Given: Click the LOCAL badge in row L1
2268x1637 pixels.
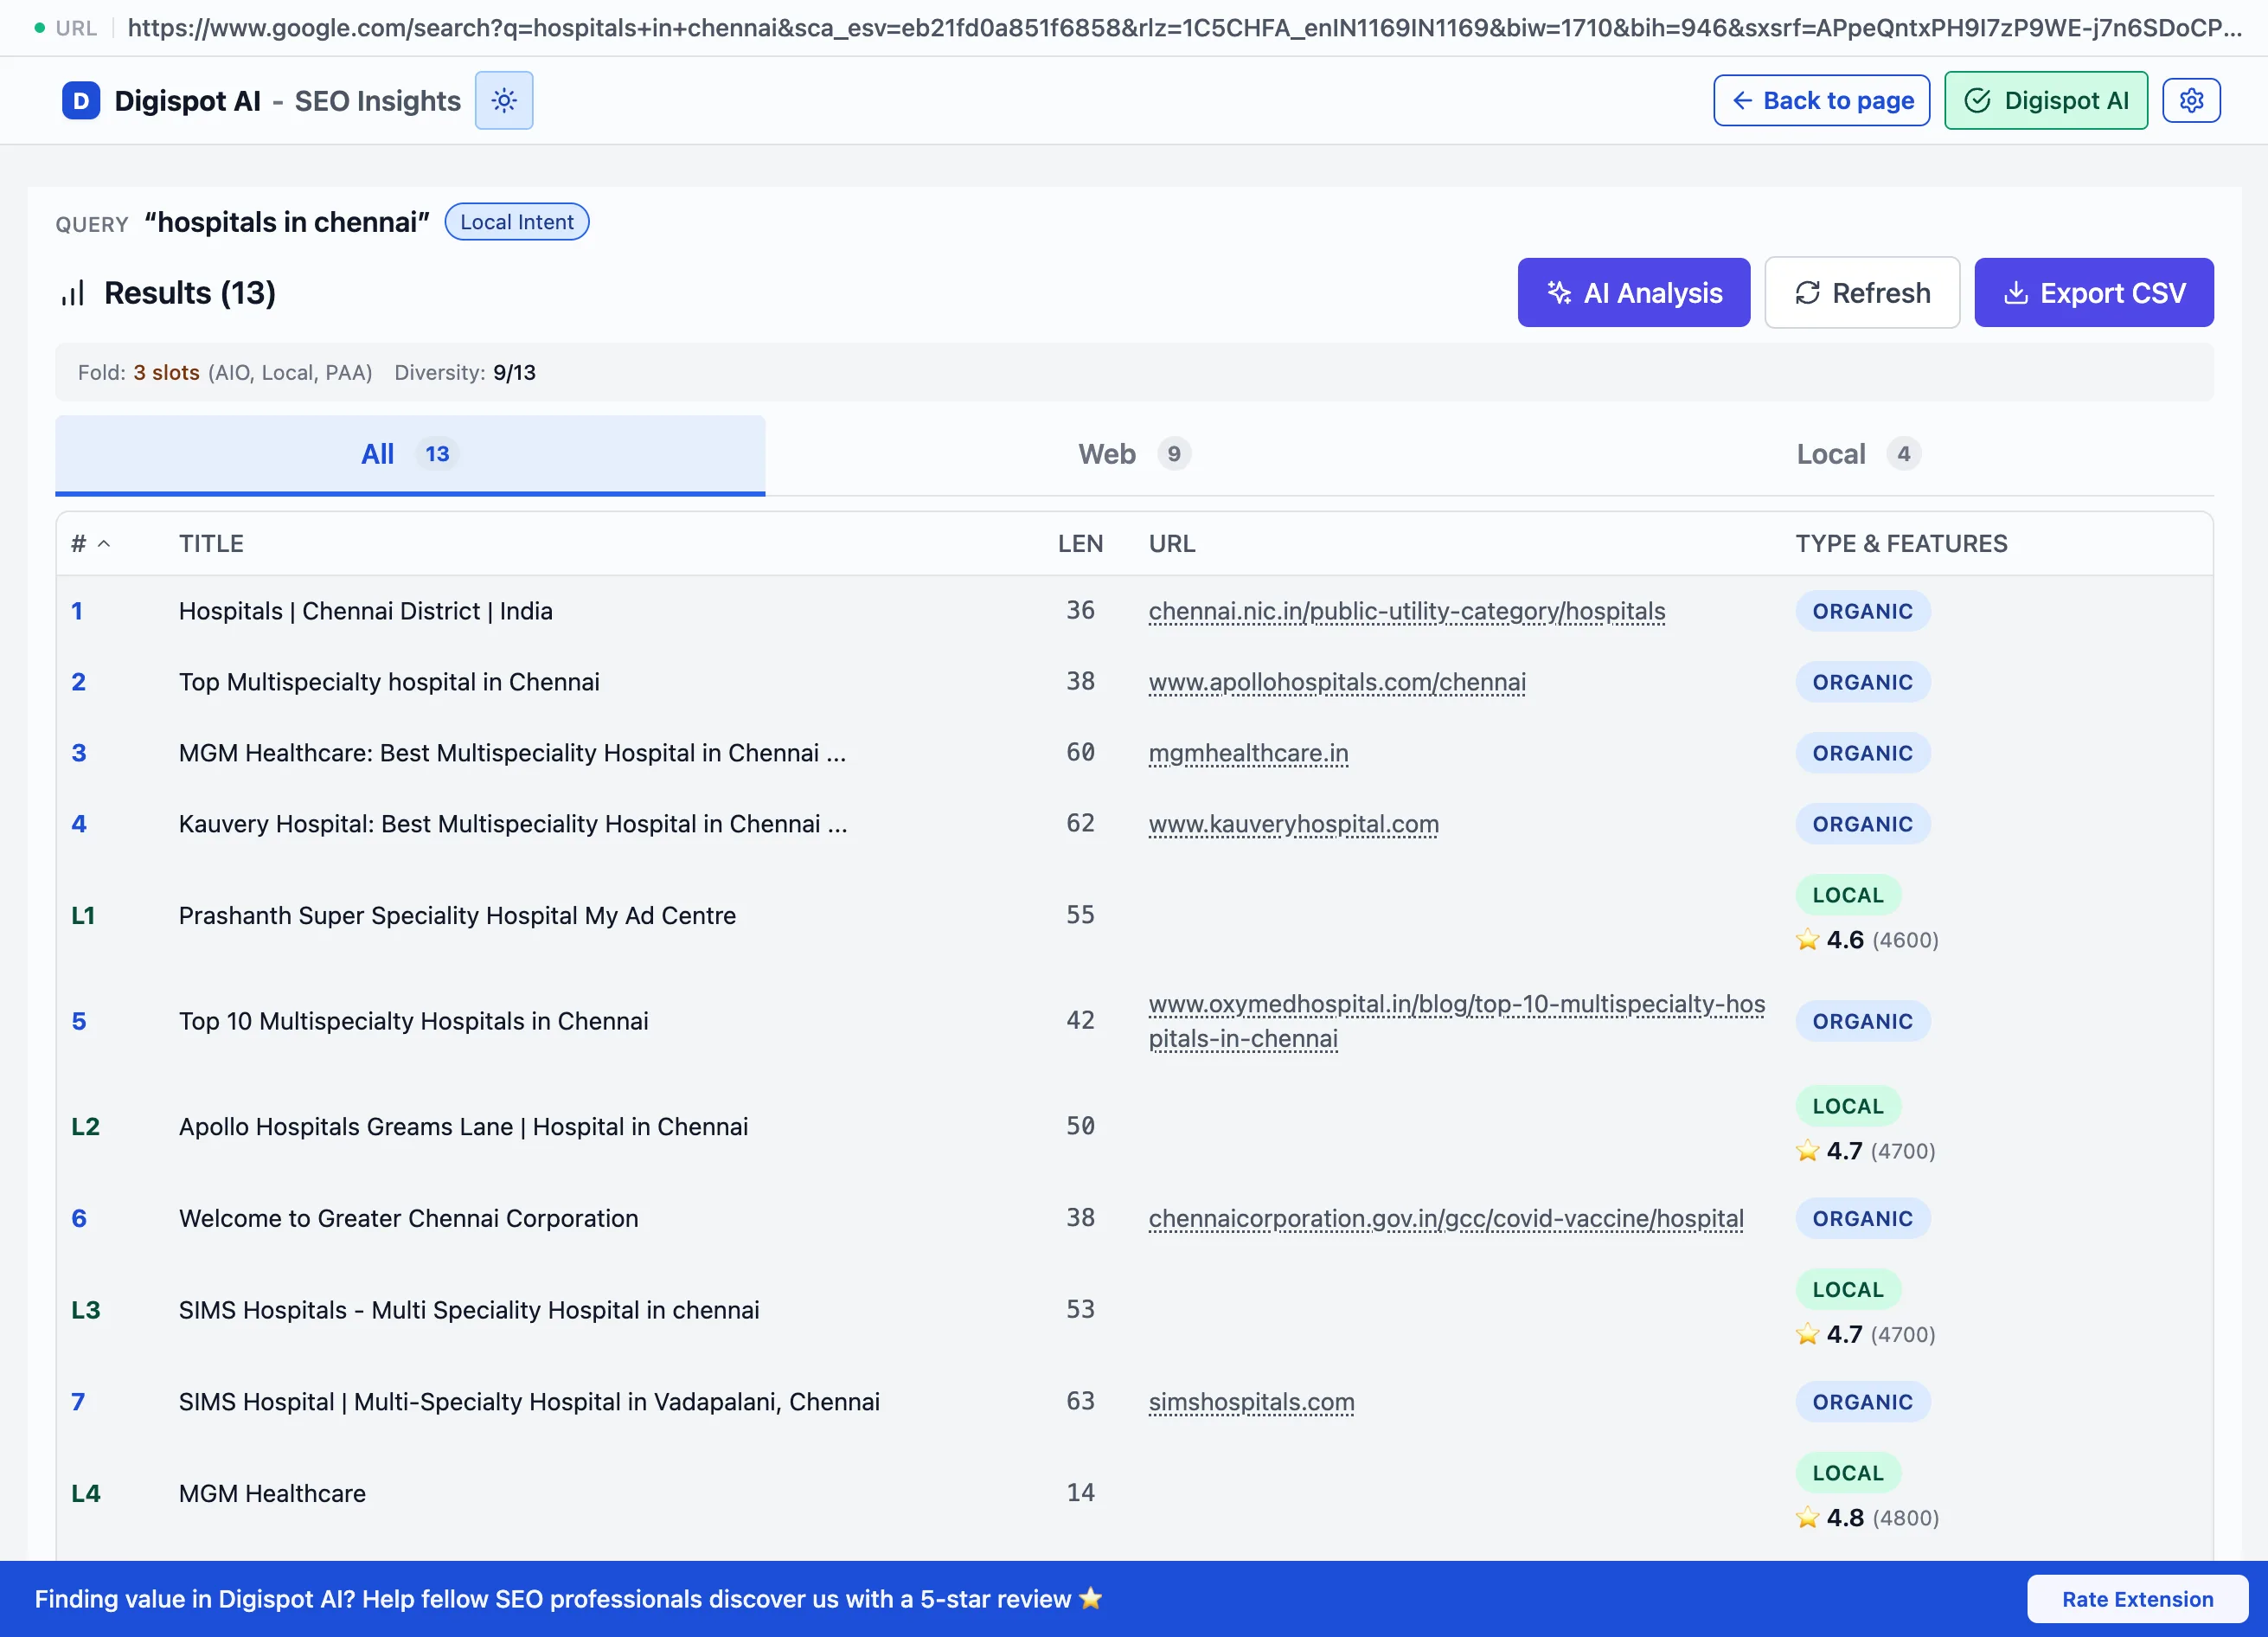Looking at the screenshot, I should (1848, 895).
